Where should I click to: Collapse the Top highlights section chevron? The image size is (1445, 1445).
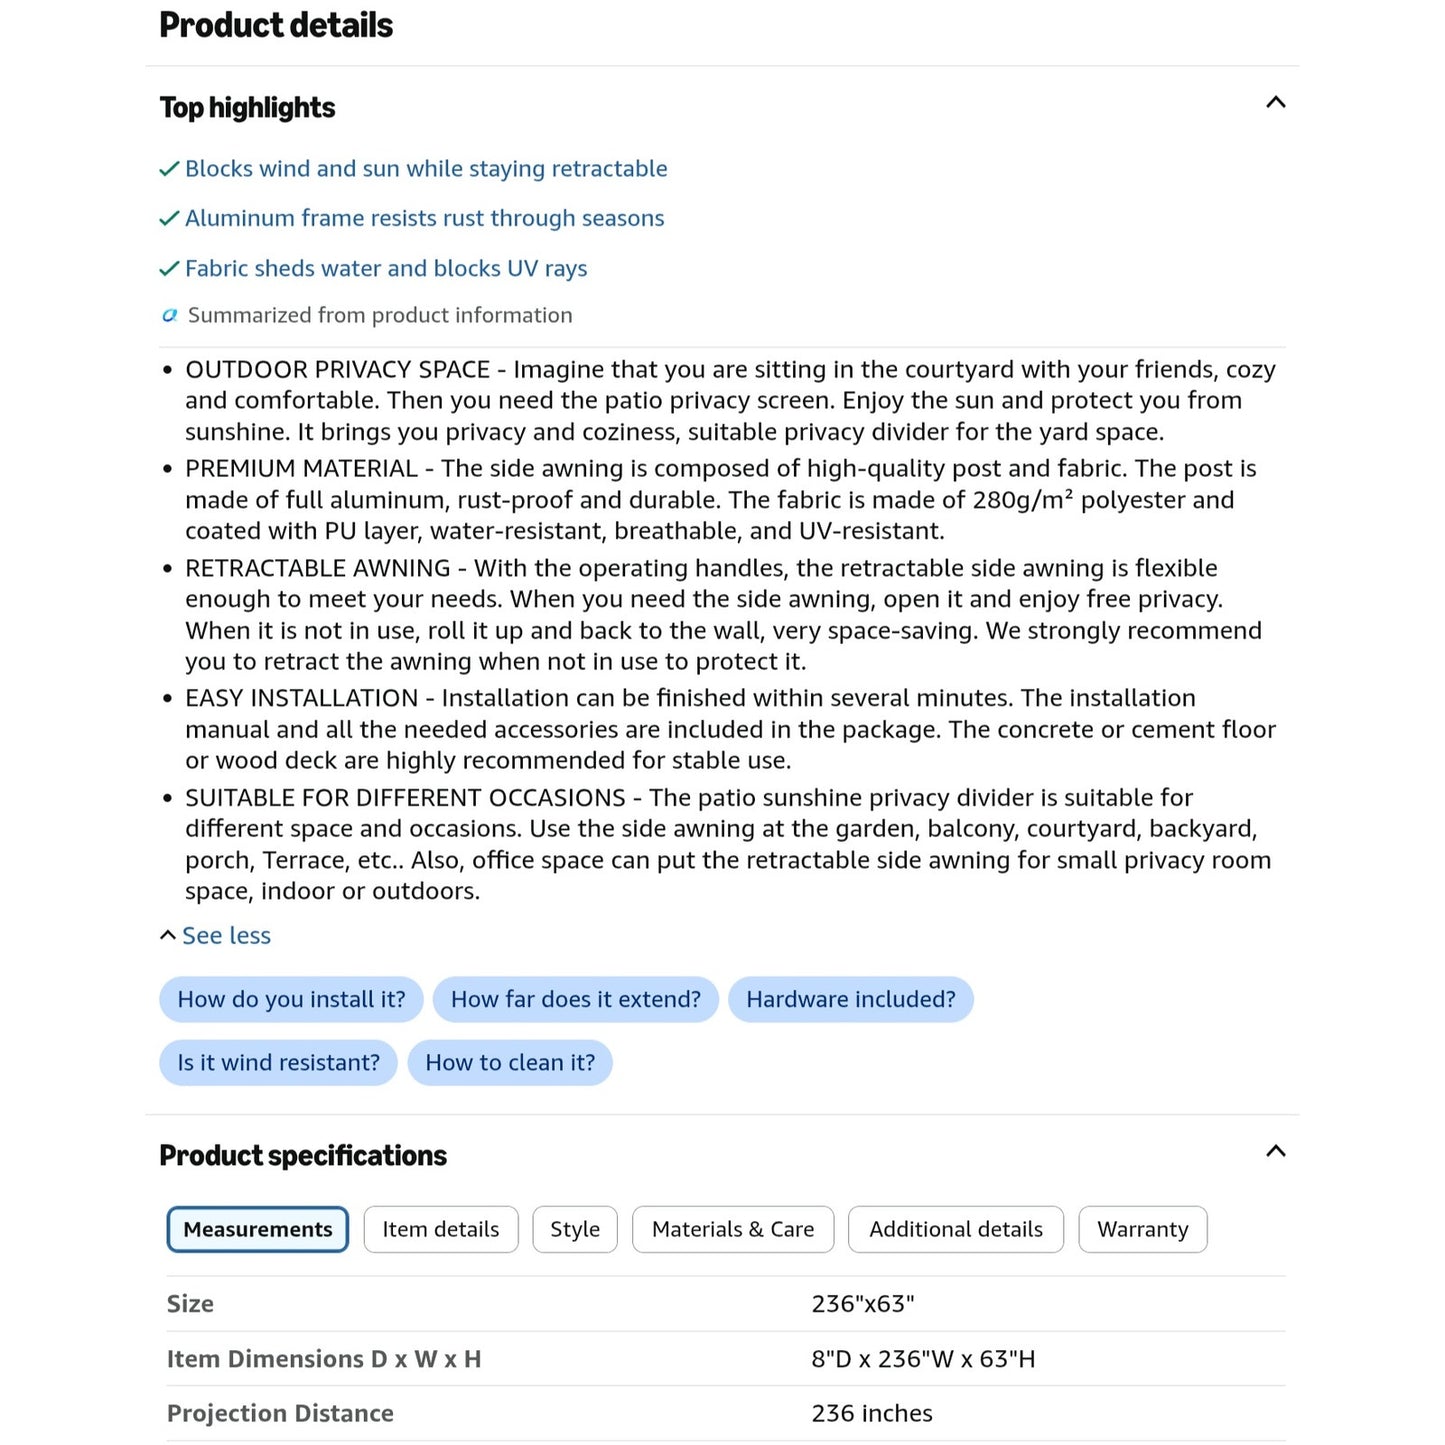[1275, 103]
